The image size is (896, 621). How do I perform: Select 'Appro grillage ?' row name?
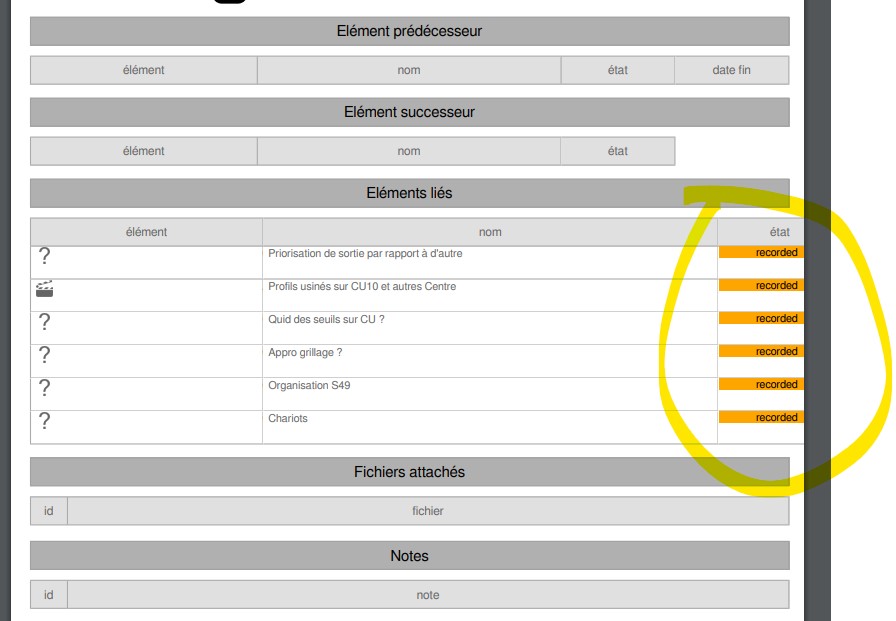(305, 352)
